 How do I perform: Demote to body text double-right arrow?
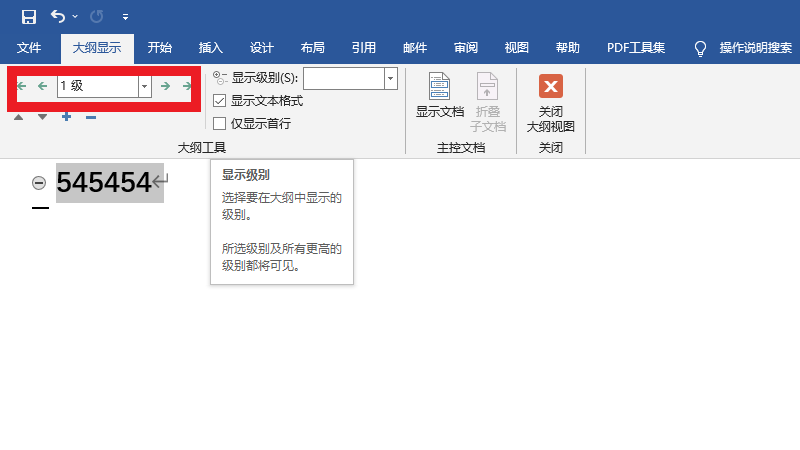pos(187,86)
